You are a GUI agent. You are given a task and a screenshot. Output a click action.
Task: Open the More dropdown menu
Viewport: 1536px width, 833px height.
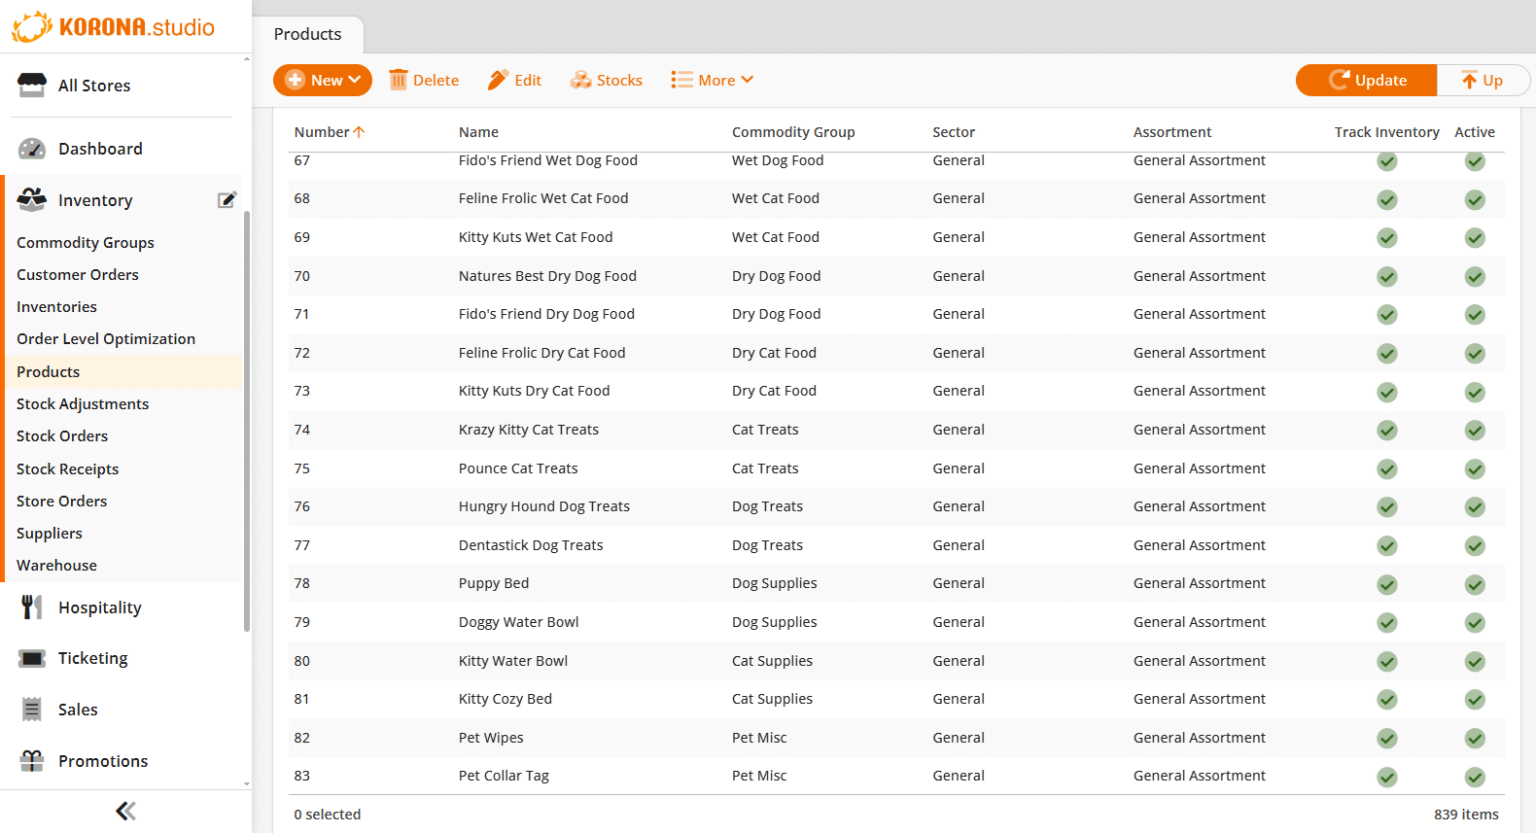pyautogui.click(x=712, y=80)
